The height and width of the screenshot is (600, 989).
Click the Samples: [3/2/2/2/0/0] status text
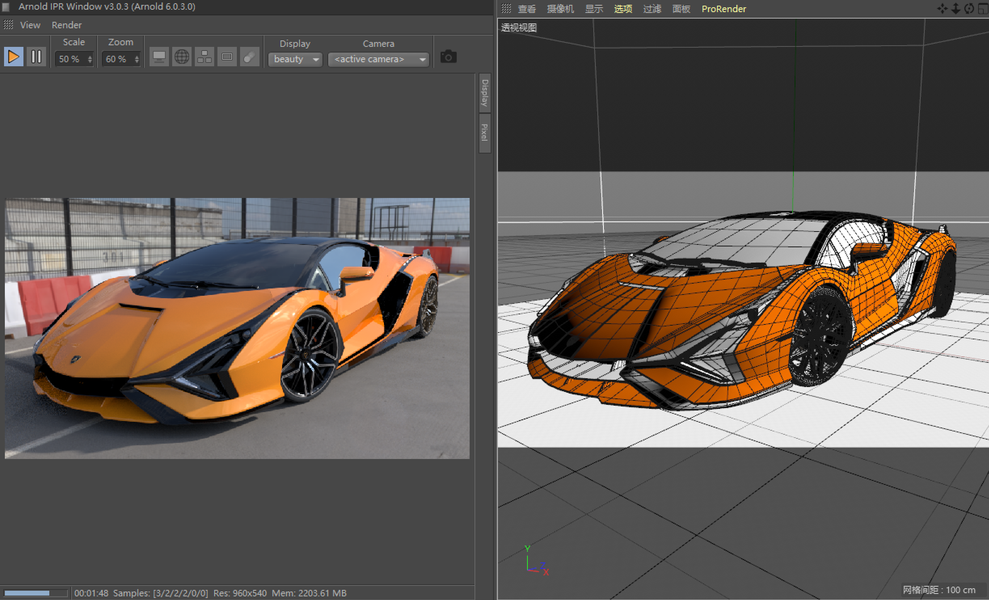pyautogui.click(x=160, y=593)
